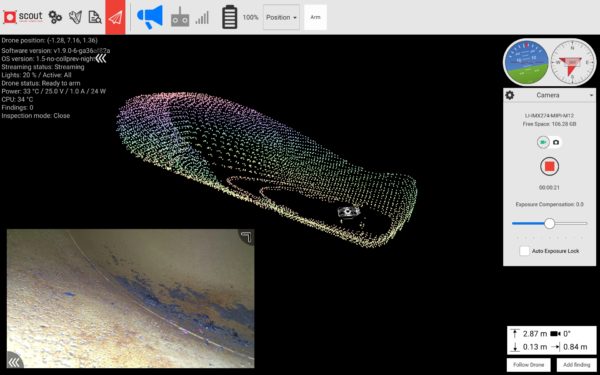Click the Add finding button
600x375 pixels.
click(576, 365)
